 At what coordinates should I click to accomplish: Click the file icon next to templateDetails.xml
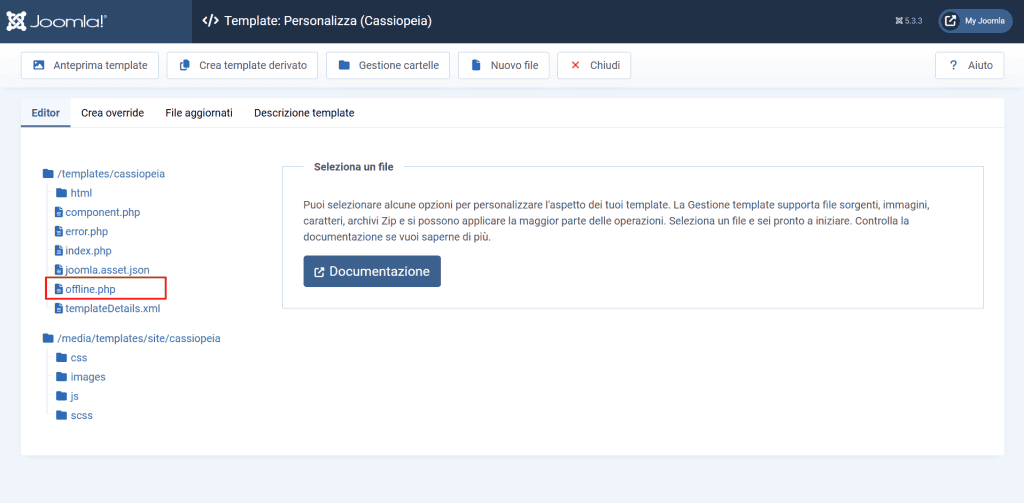coord(59,308)
